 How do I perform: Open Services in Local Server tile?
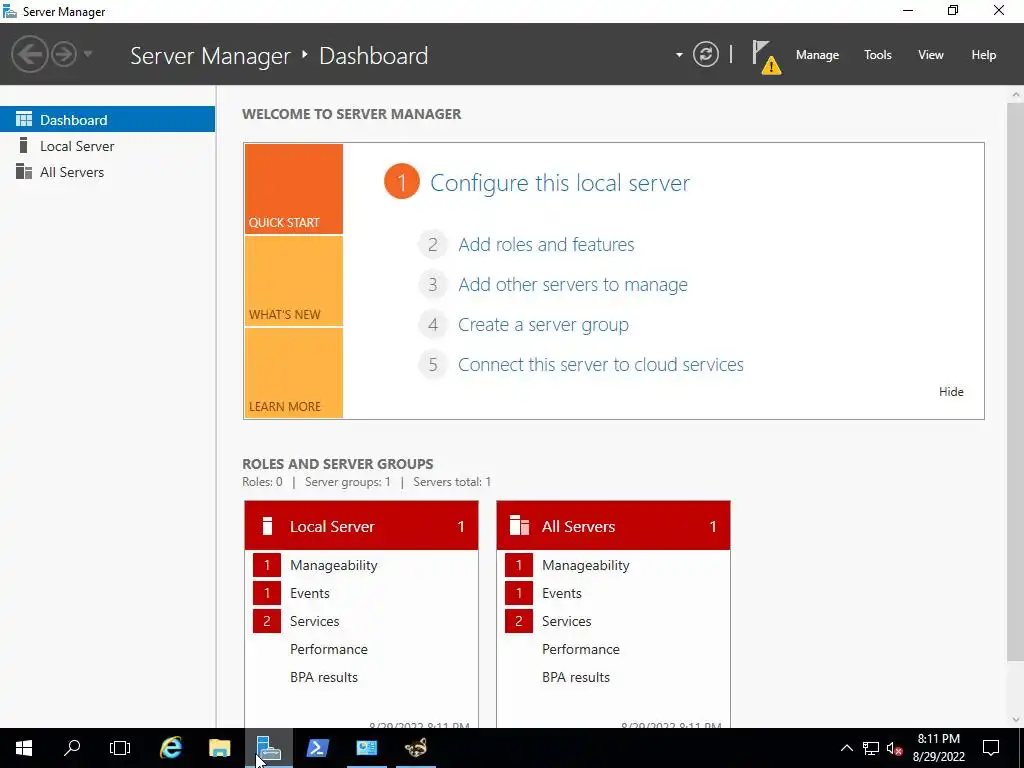point(315,621)
